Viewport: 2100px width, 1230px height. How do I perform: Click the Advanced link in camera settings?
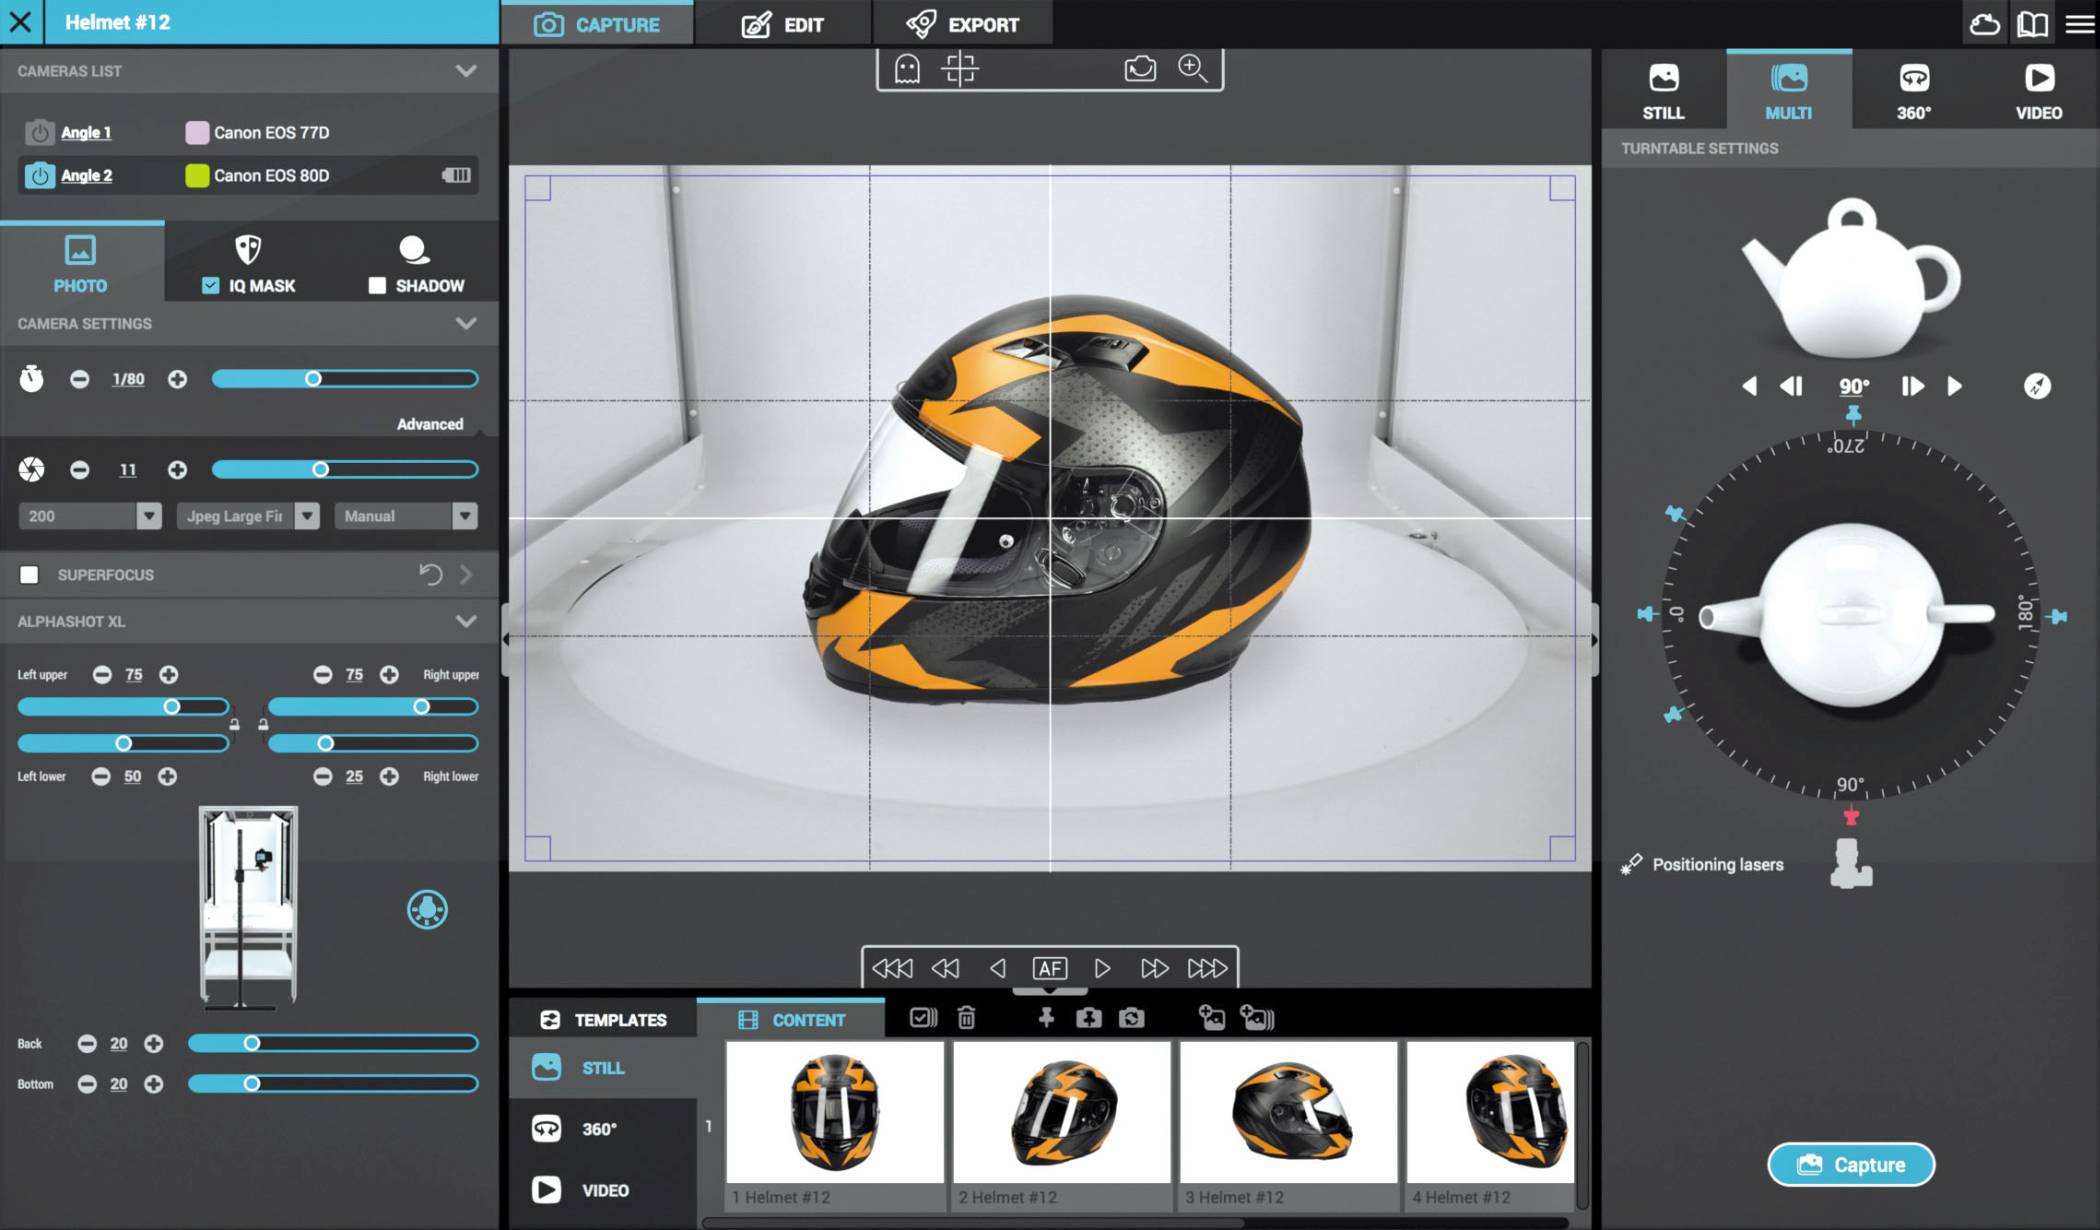[x=430, y=424]
